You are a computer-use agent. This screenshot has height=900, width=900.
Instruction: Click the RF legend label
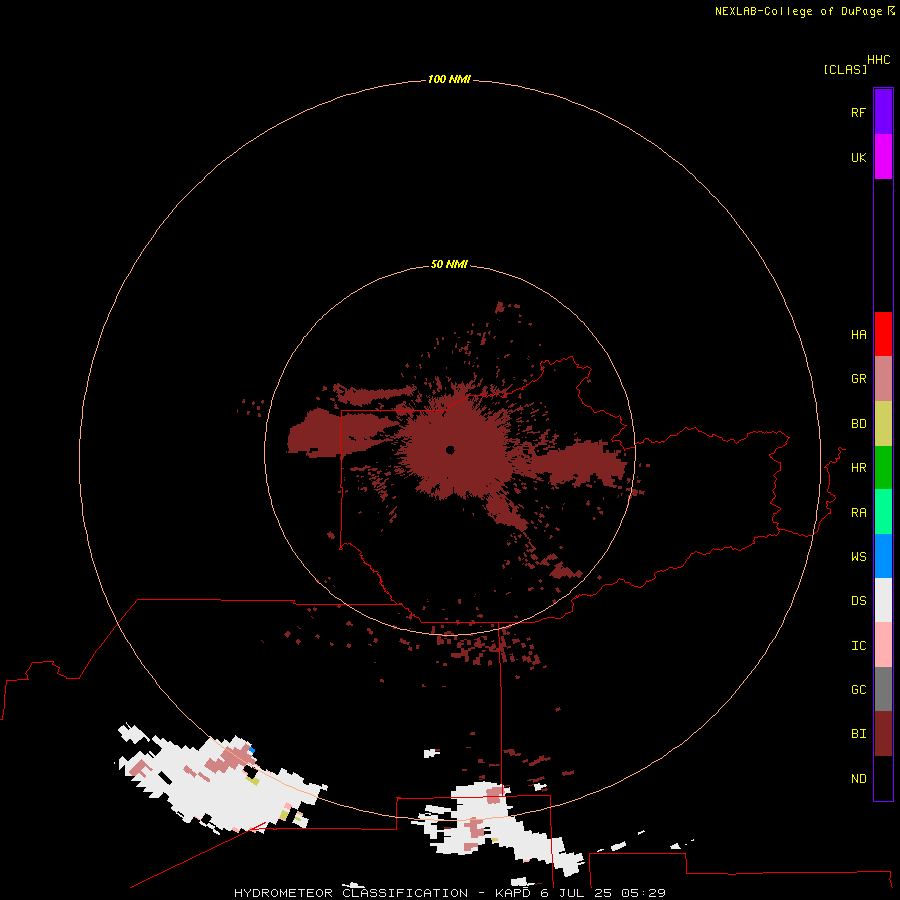[x=858, y=112]
